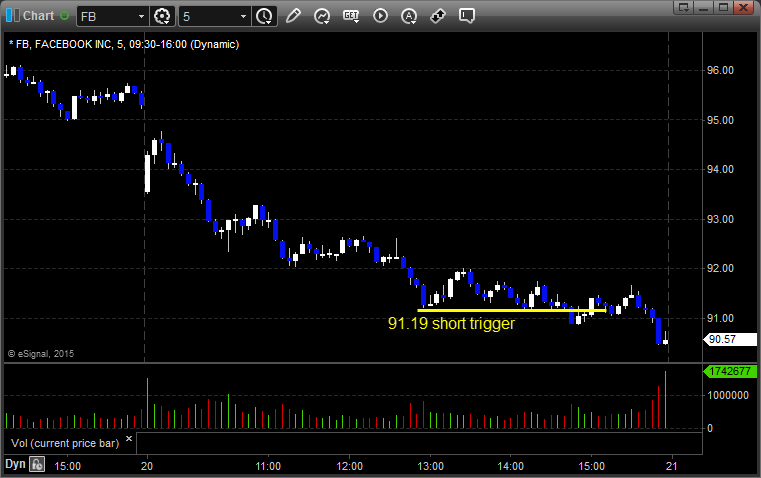Viewport: 761px width, 478px height.
Task: Close the Vol study tab
Action: pyautogui.click(x=130, y=437)
